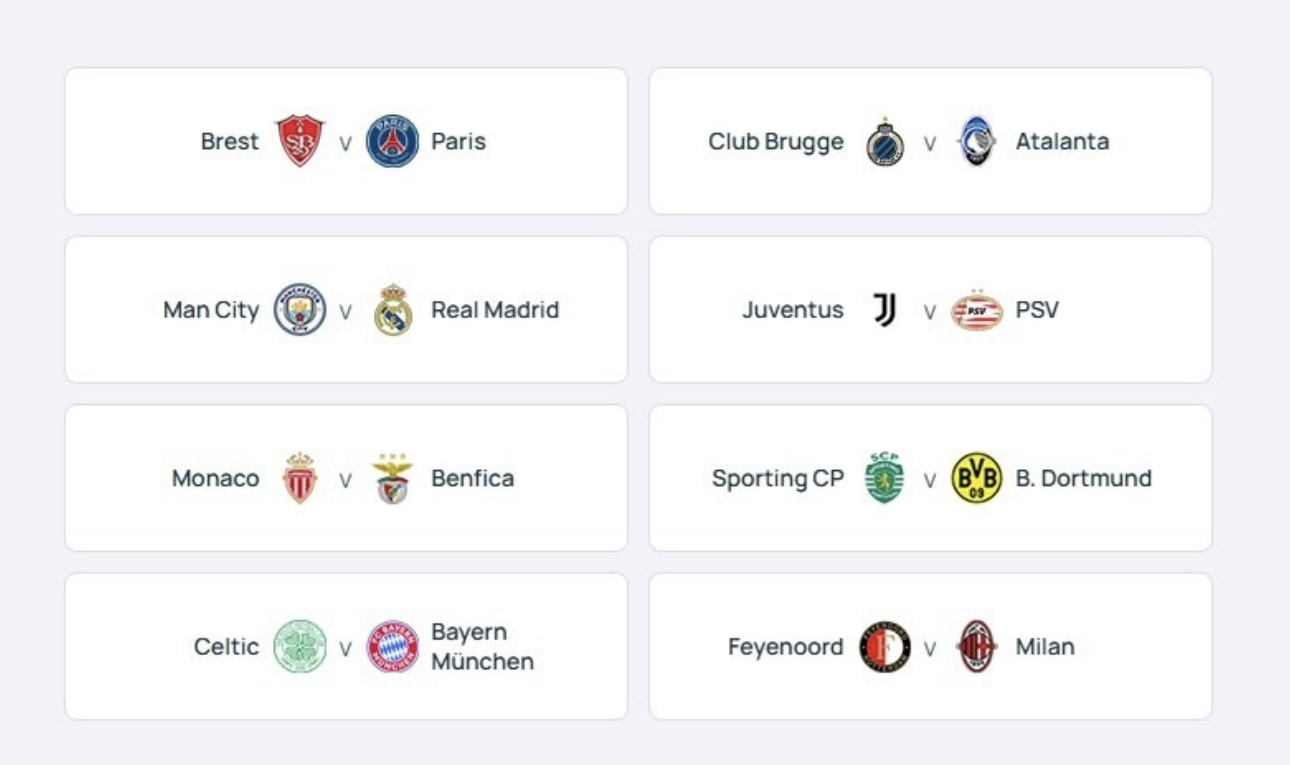The width and height of the screenshot is (1290, 765).
Task: Click the Celtic clover crest
Action: [300, 647]
